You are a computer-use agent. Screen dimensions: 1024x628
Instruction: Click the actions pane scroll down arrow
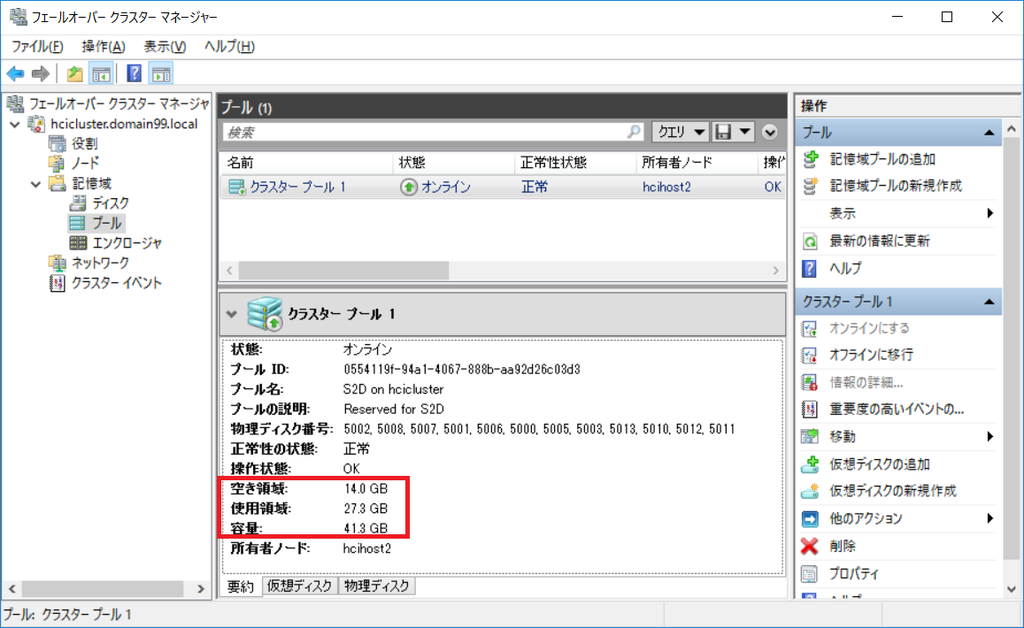1012,589
